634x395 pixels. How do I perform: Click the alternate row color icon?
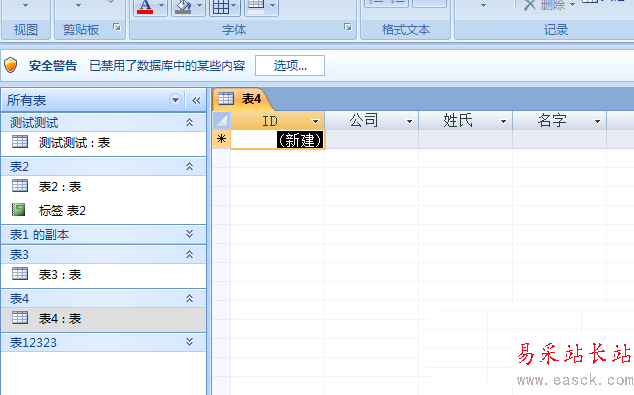coord(256,6)
